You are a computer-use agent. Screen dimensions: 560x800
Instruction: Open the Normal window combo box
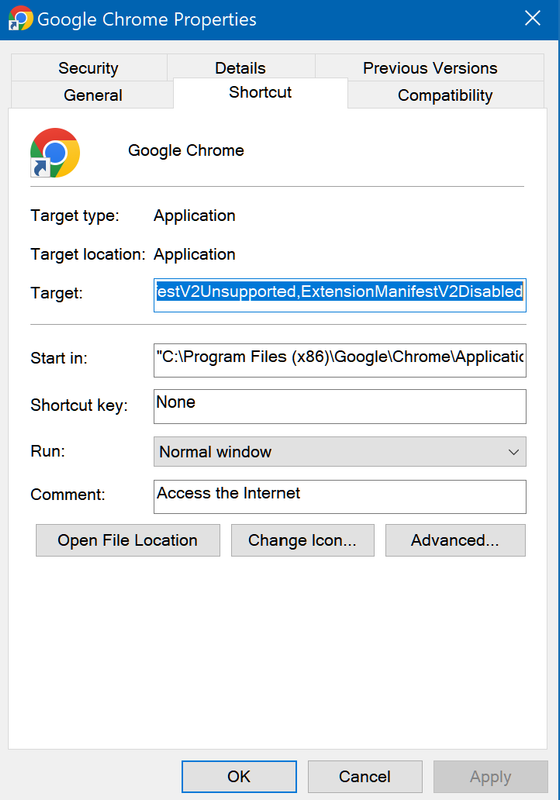pyautogui.click(x=340, y=452)
